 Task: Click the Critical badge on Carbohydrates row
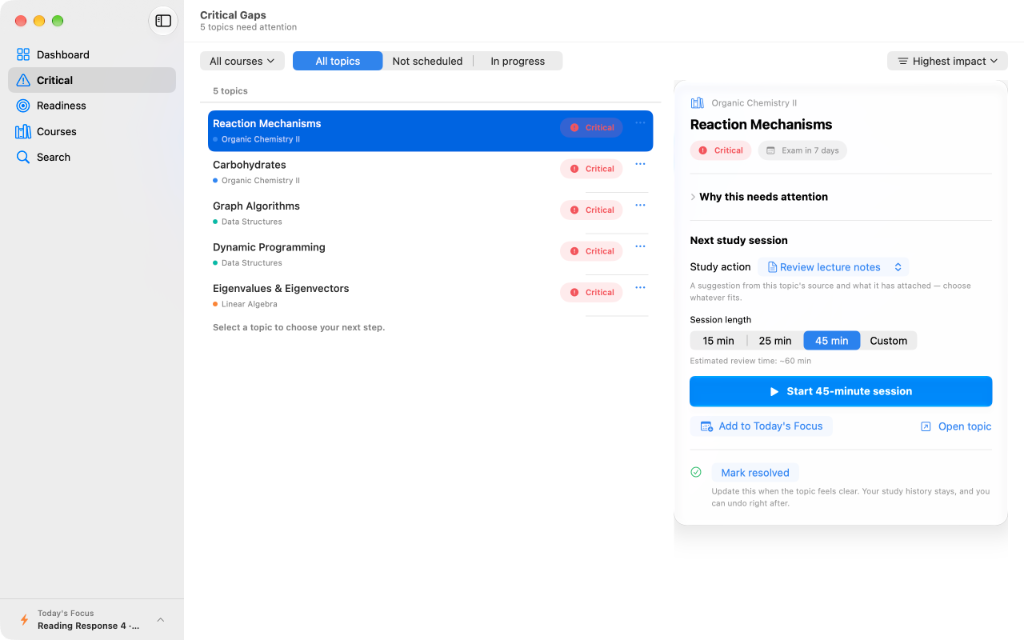591,168
